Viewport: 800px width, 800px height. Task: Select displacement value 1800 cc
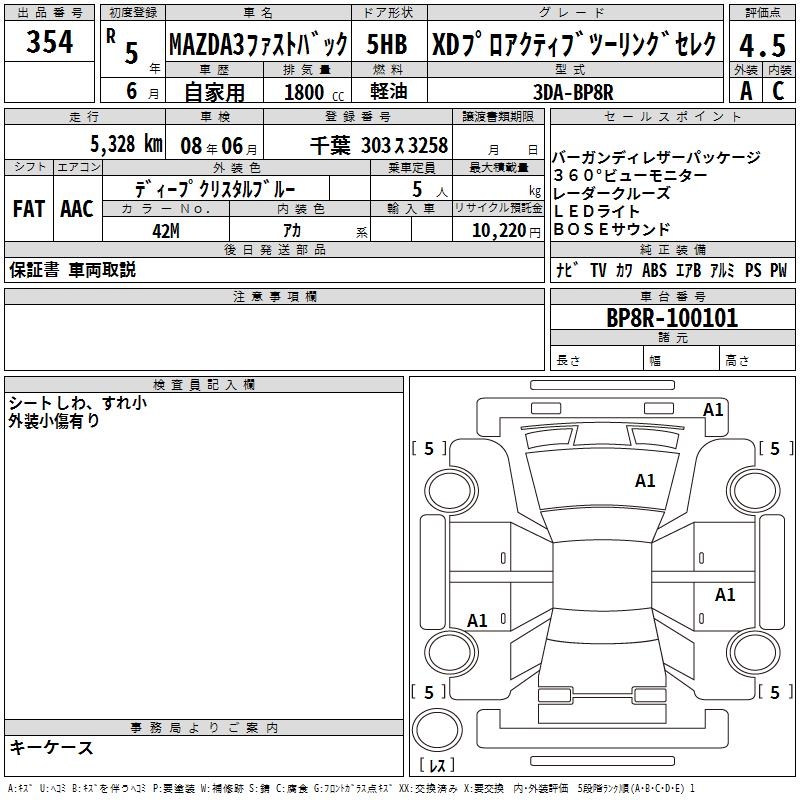[x=314, y=92]
